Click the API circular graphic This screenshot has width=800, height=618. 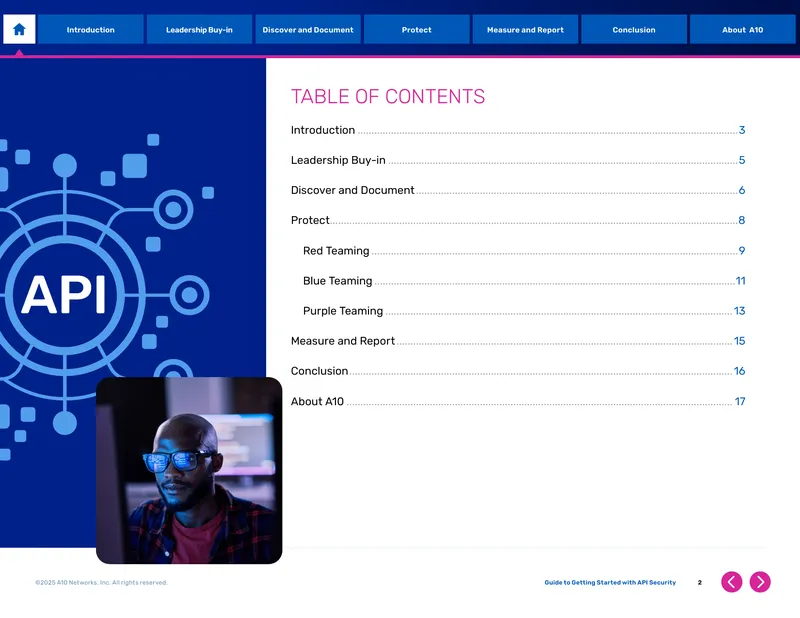tap(64, 295)
